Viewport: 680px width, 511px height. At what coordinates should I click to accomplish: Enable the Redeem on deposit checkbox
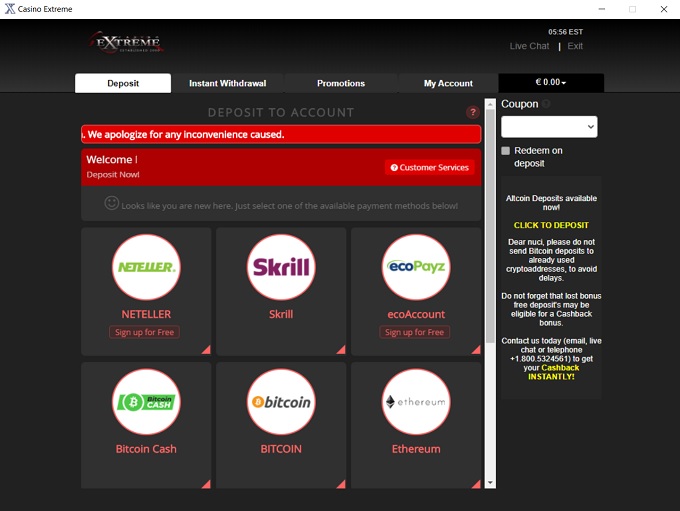pos(506,151)
